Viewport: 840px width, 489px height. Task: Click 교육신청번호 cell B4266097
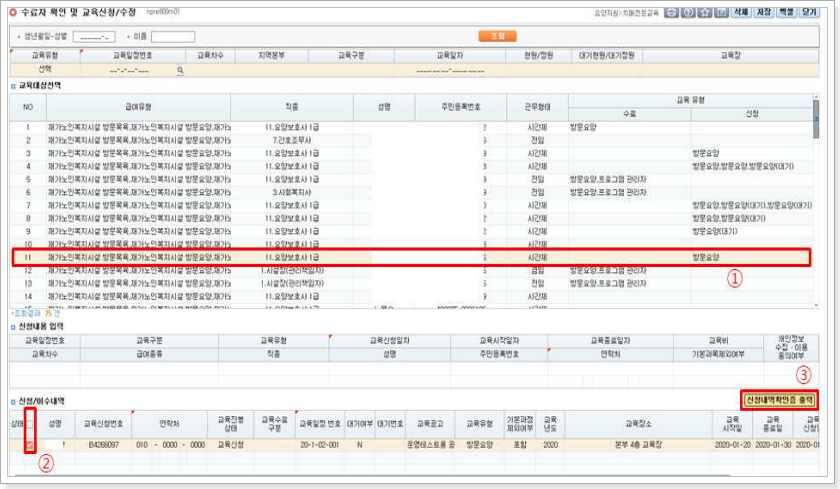tap(103, 445)
